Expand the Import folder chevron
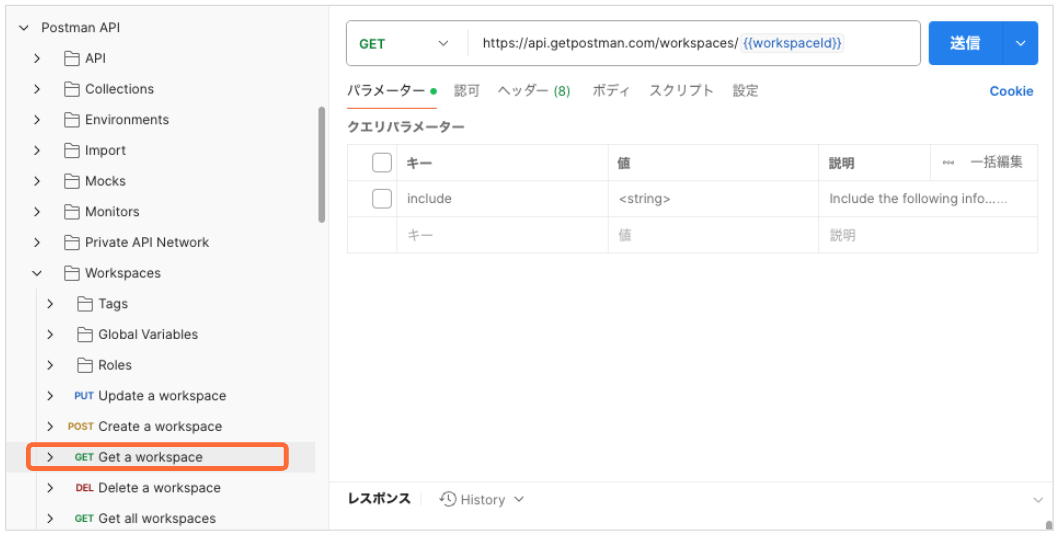 point(37,150)
